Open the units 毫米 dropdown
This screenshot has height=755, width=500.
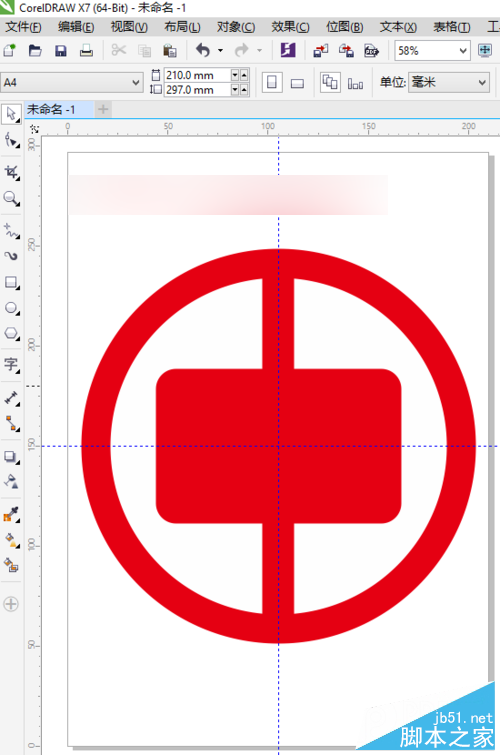[482, 82]
